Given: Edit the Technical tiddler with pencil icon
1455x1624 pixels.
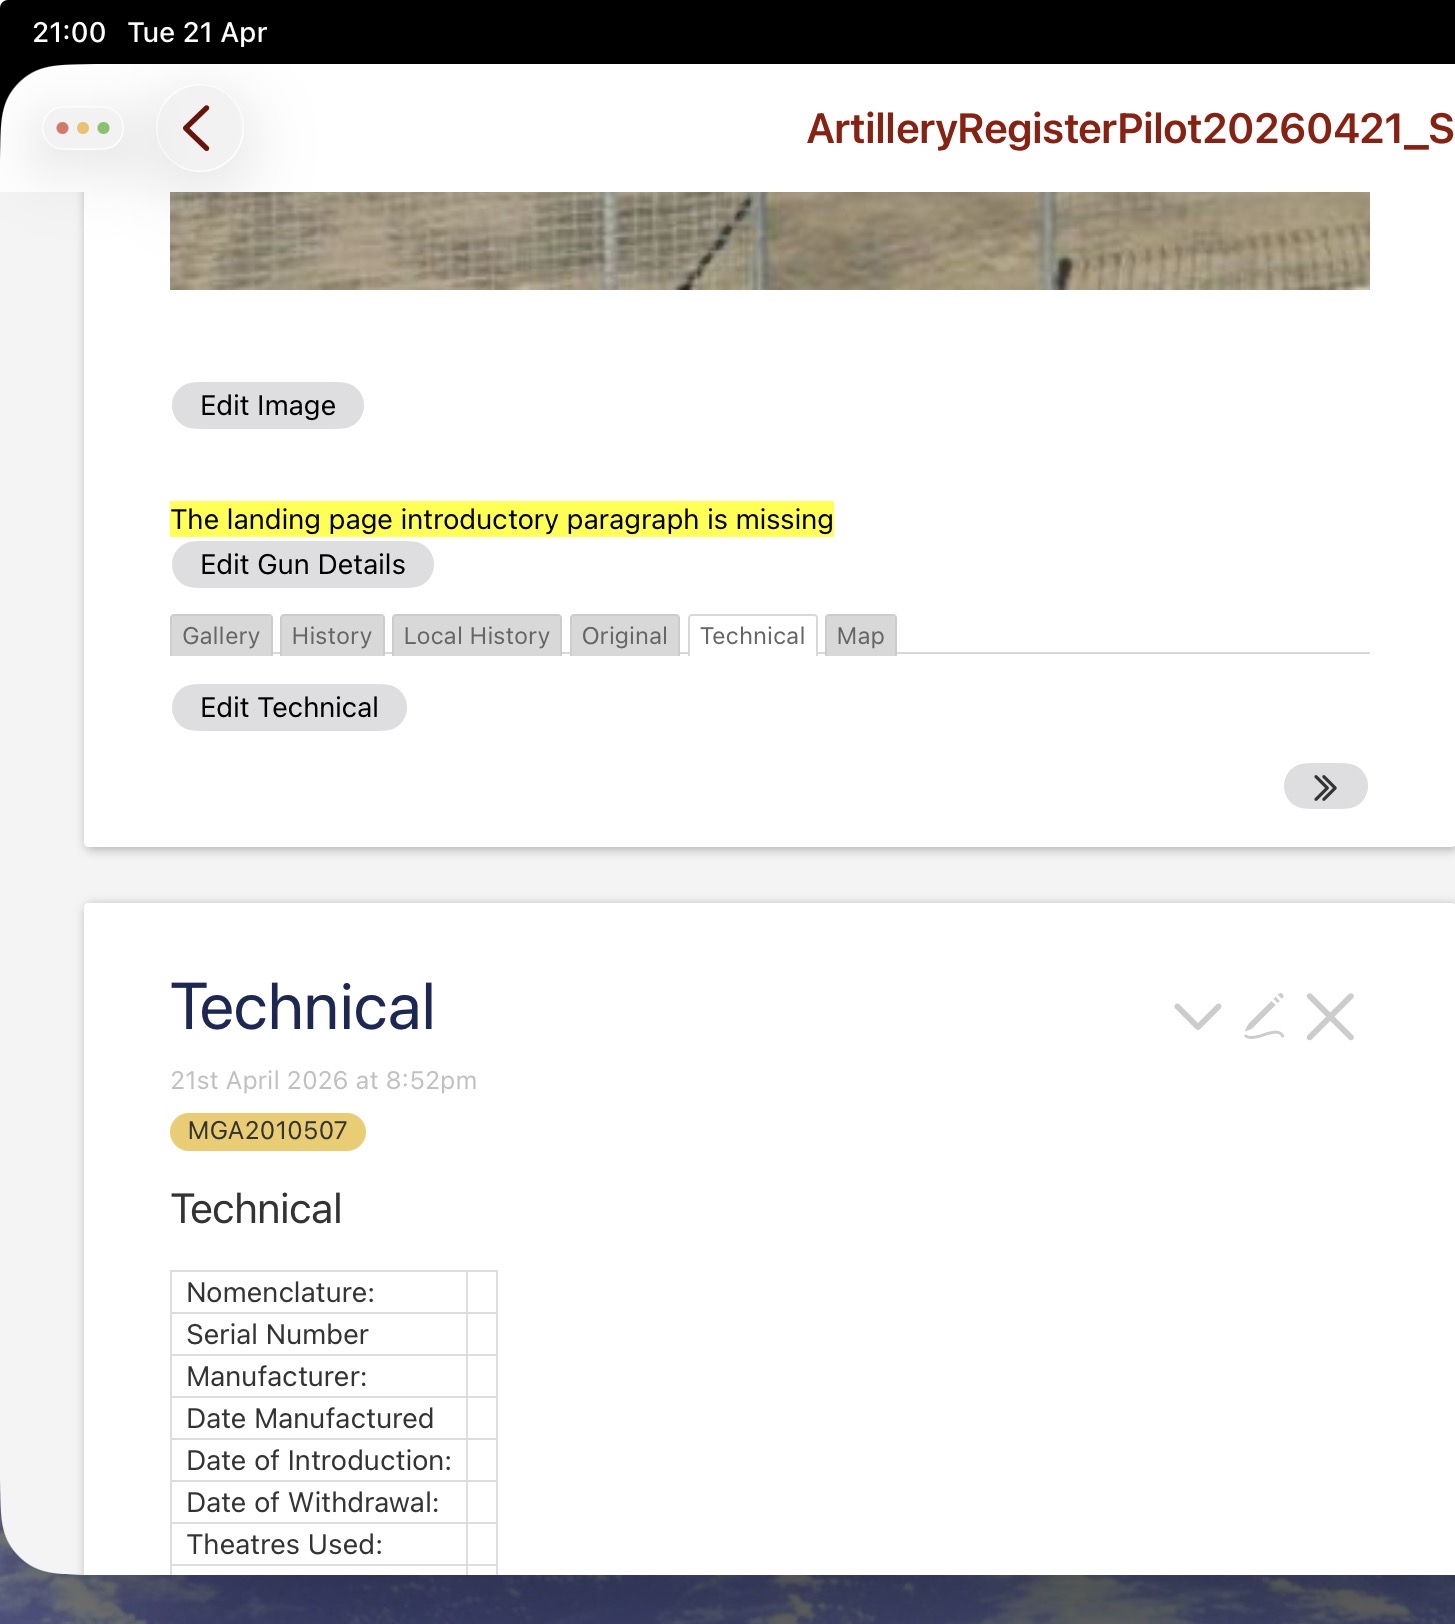Looking at the screenshot, I should (x=1264, y=1017).
